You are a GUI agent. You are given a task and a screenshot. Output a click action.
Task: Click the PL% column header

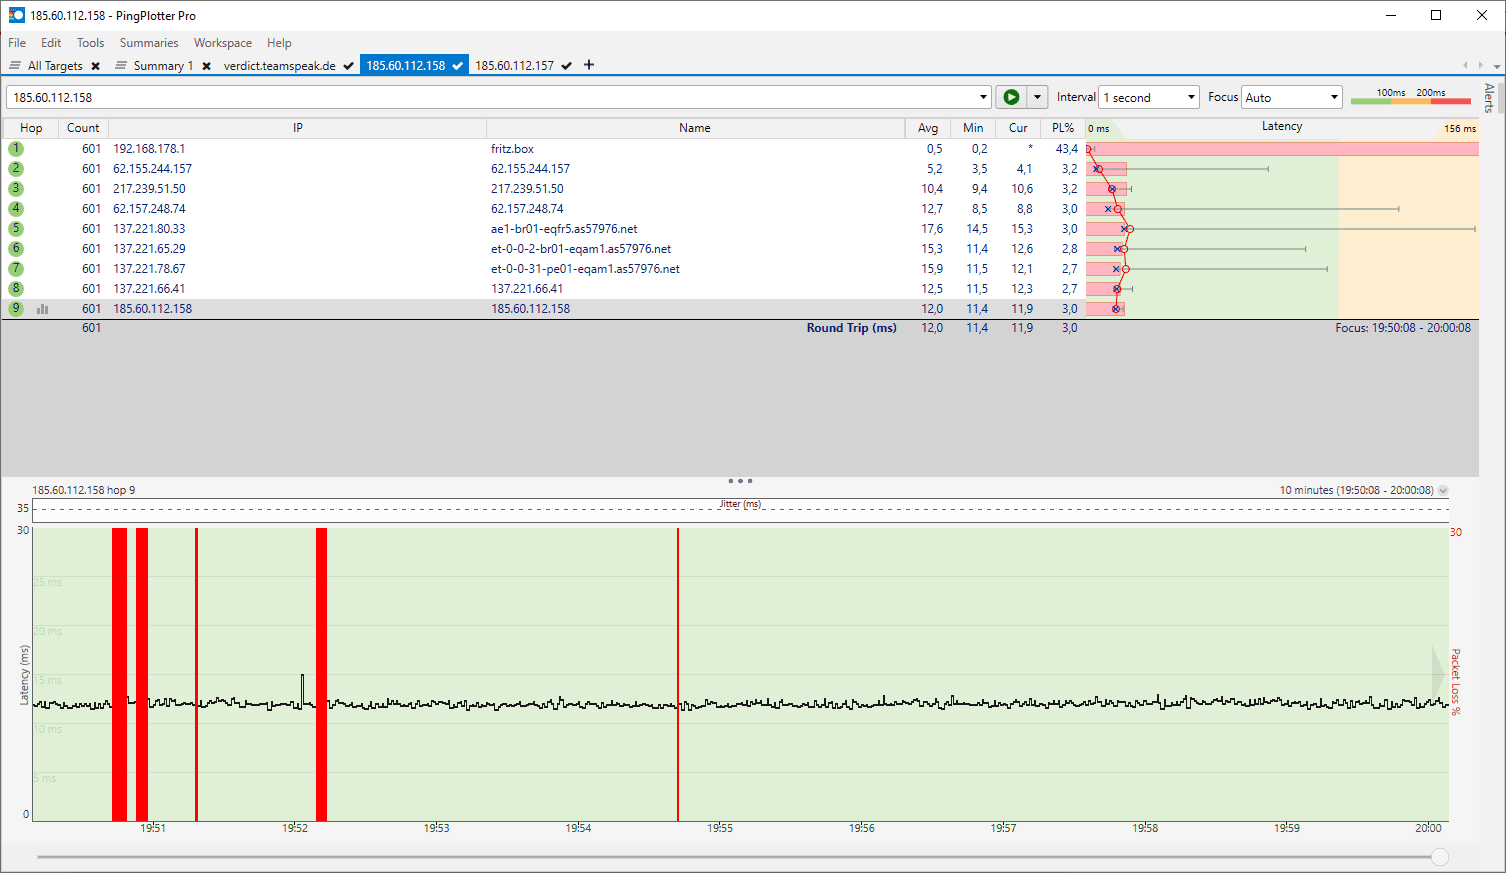(x=1063, y=128)
